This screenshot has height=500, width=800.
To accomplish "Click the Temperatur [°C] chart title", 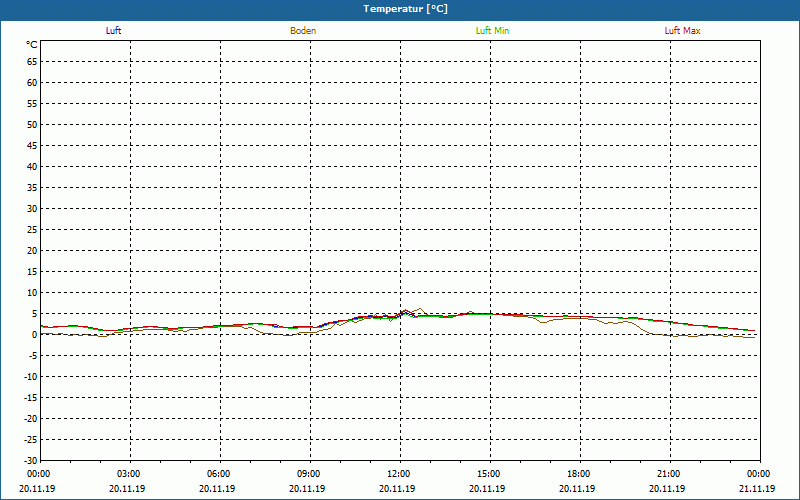I will pos(406,9).
